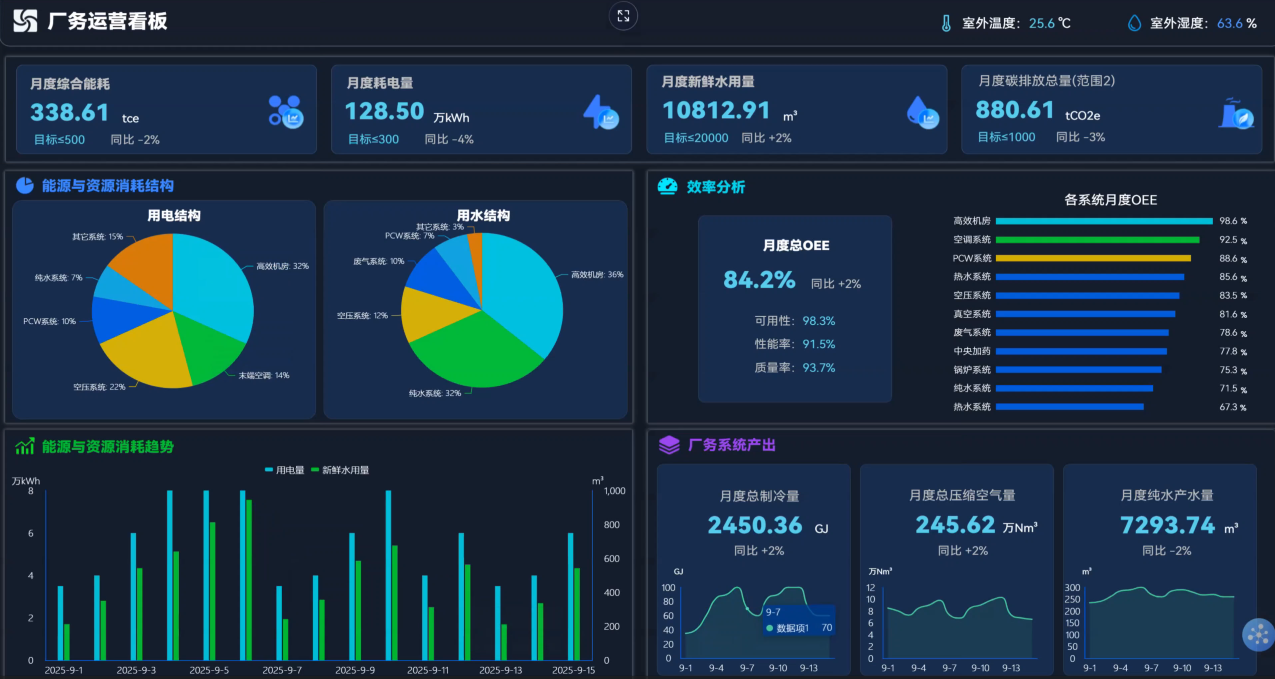This screenshot has width=1275, height=679.
Task: Click the 能源与资源消耗结构 section heading
Action: pyautogui.click(x=108, y=185)
